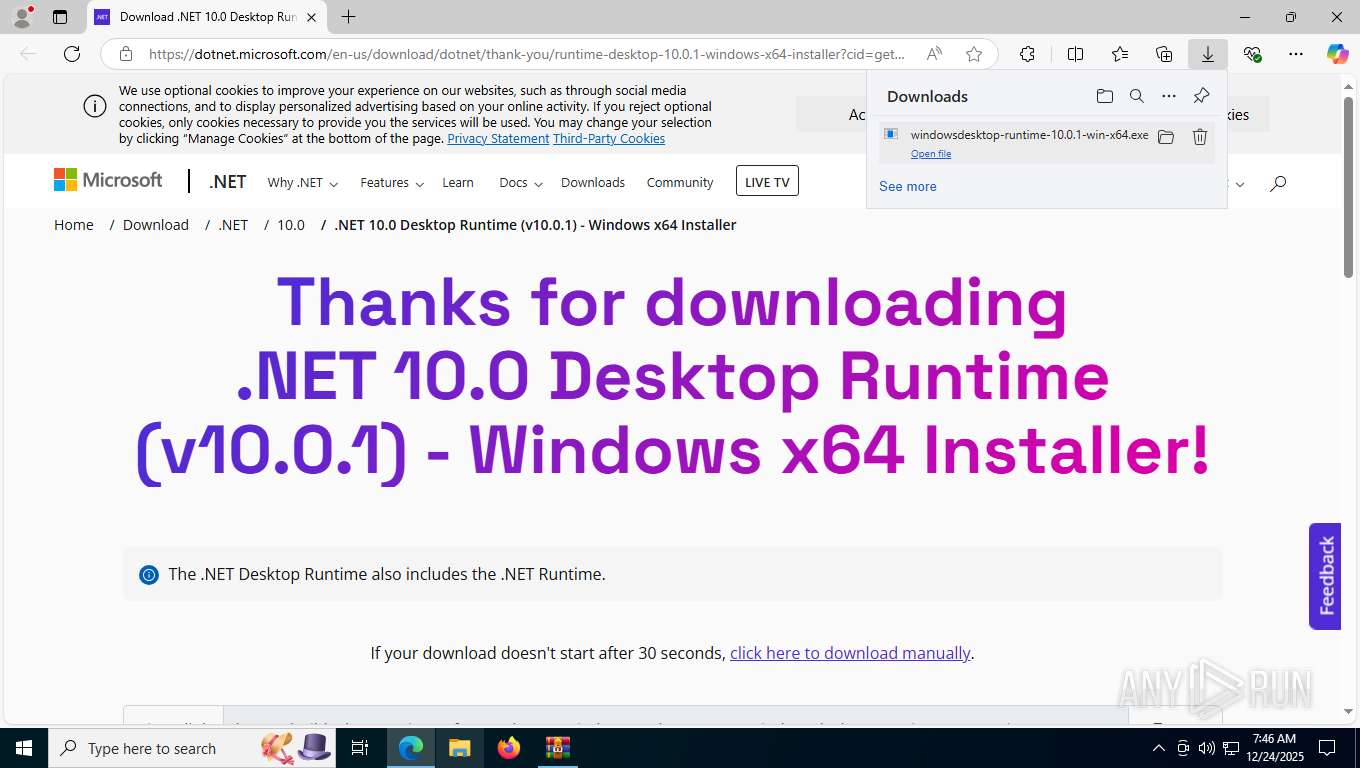1360x768 pixels.
Task: Toggle Read aloud icon in address bar
Action: click(x=934, y=54)
